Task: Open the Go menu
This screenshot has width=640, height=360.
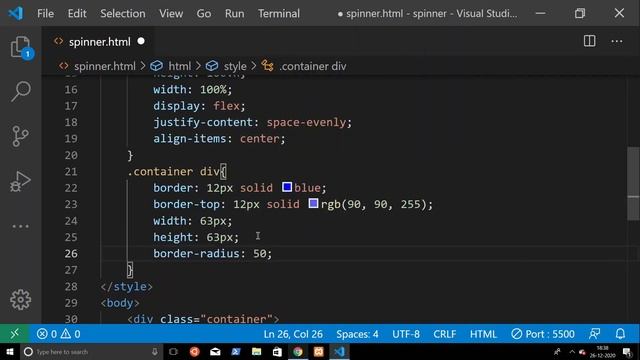Action: 204,13
